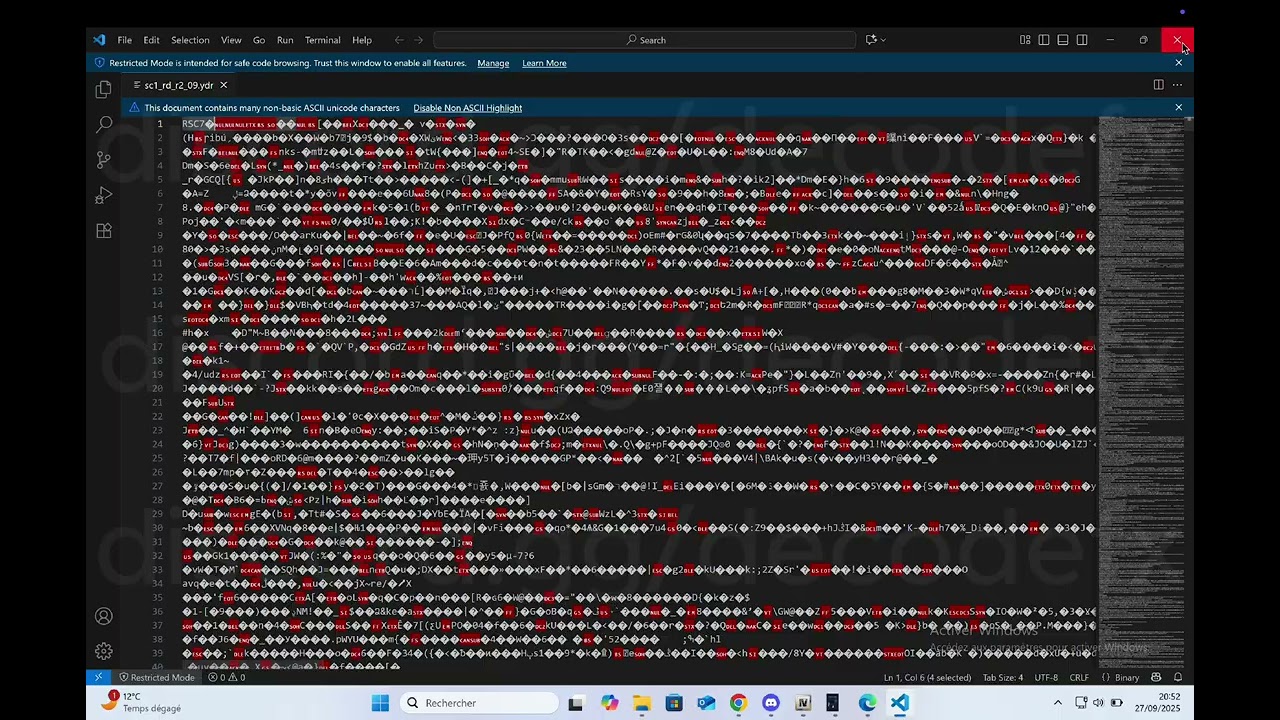Open File Explorer from the taskbar

[x=641, y=703]
